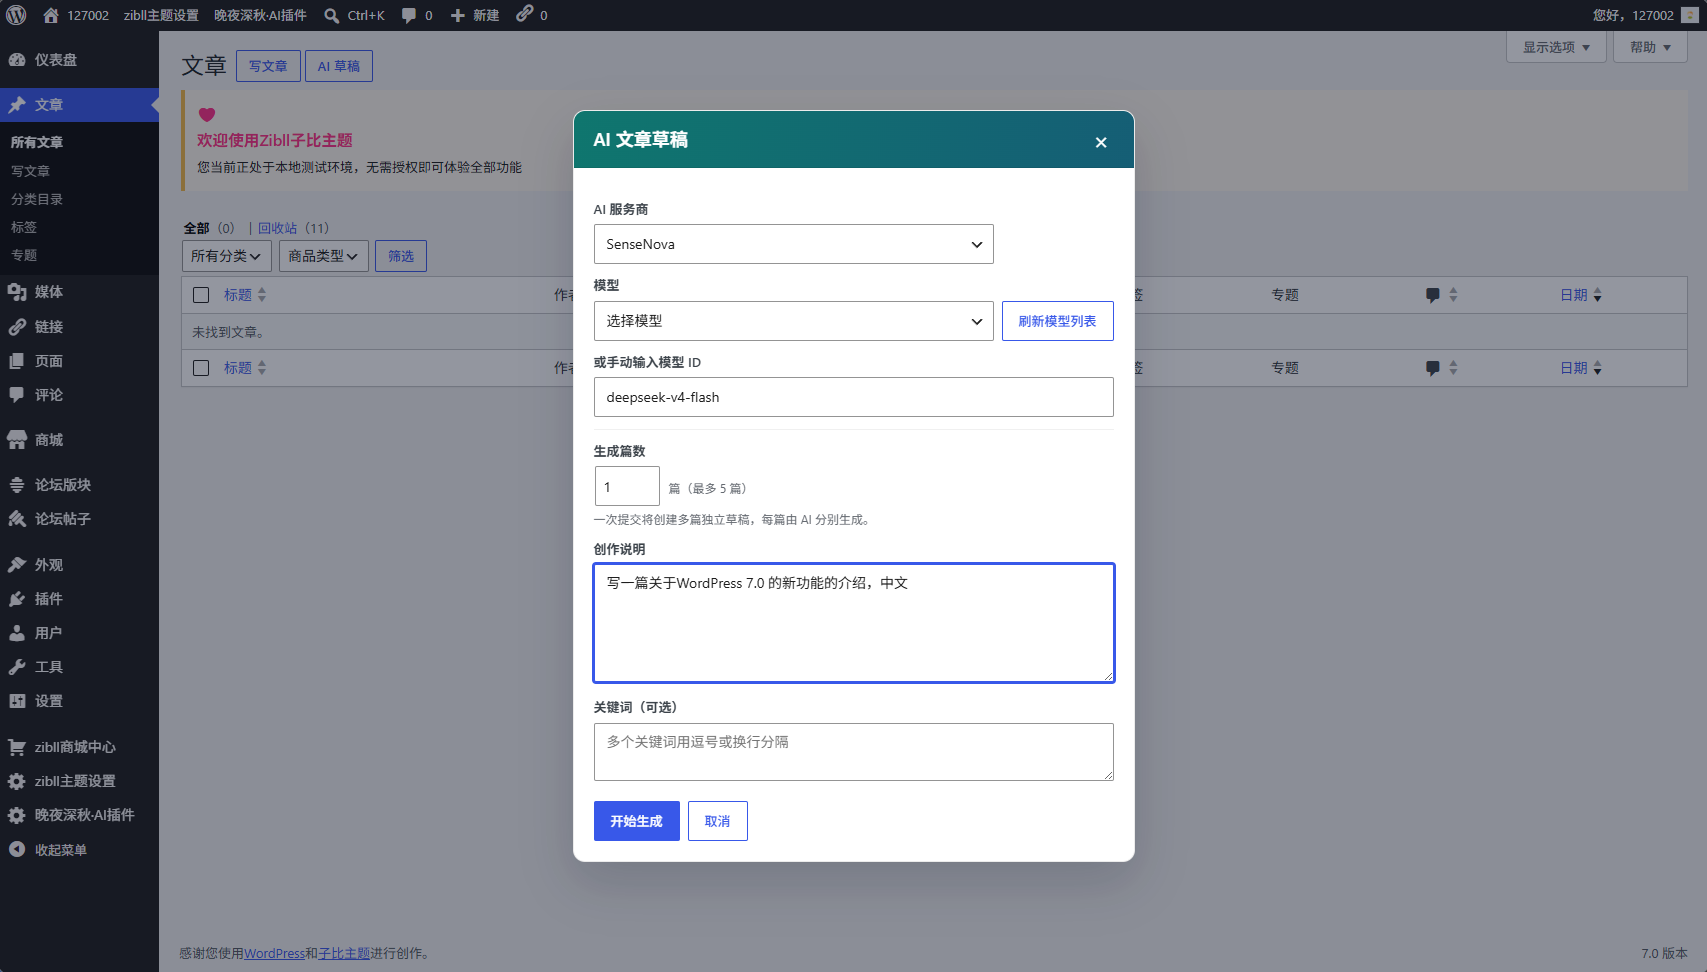Click the zibll商城中心 cart icon in the sidebar
The height and width of the screenshot is (972, 1707).
click(x=17, y=747)
